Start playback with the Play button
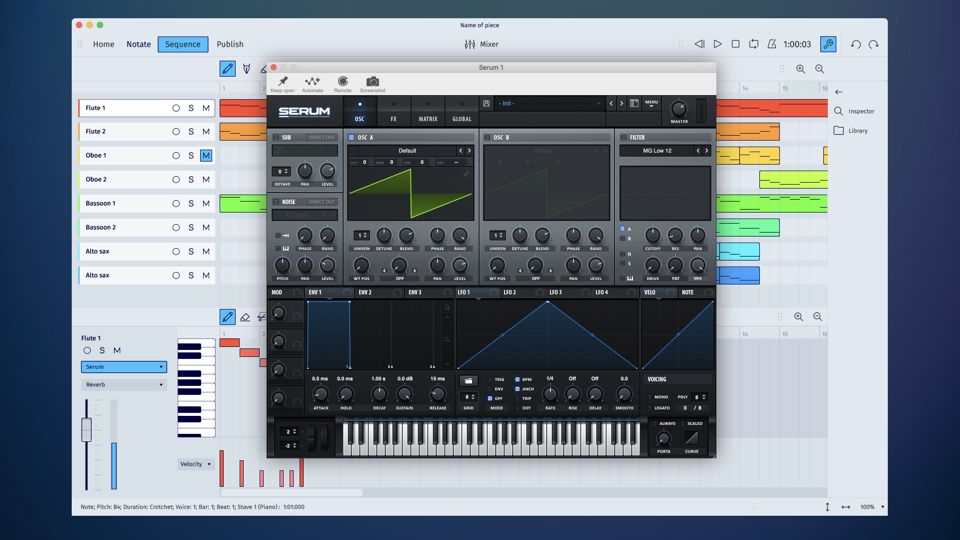This screenshot has height=540, width=960. tap(718, 44)
